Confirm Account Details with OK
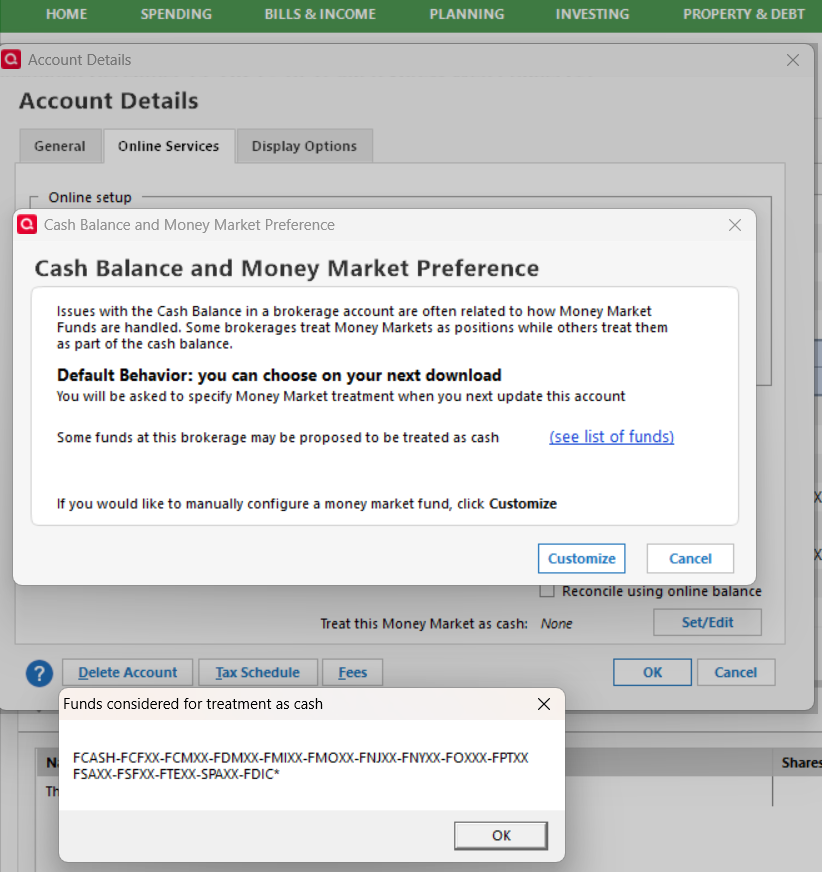This screenshot has width=822, height=872. coord(652,672)
